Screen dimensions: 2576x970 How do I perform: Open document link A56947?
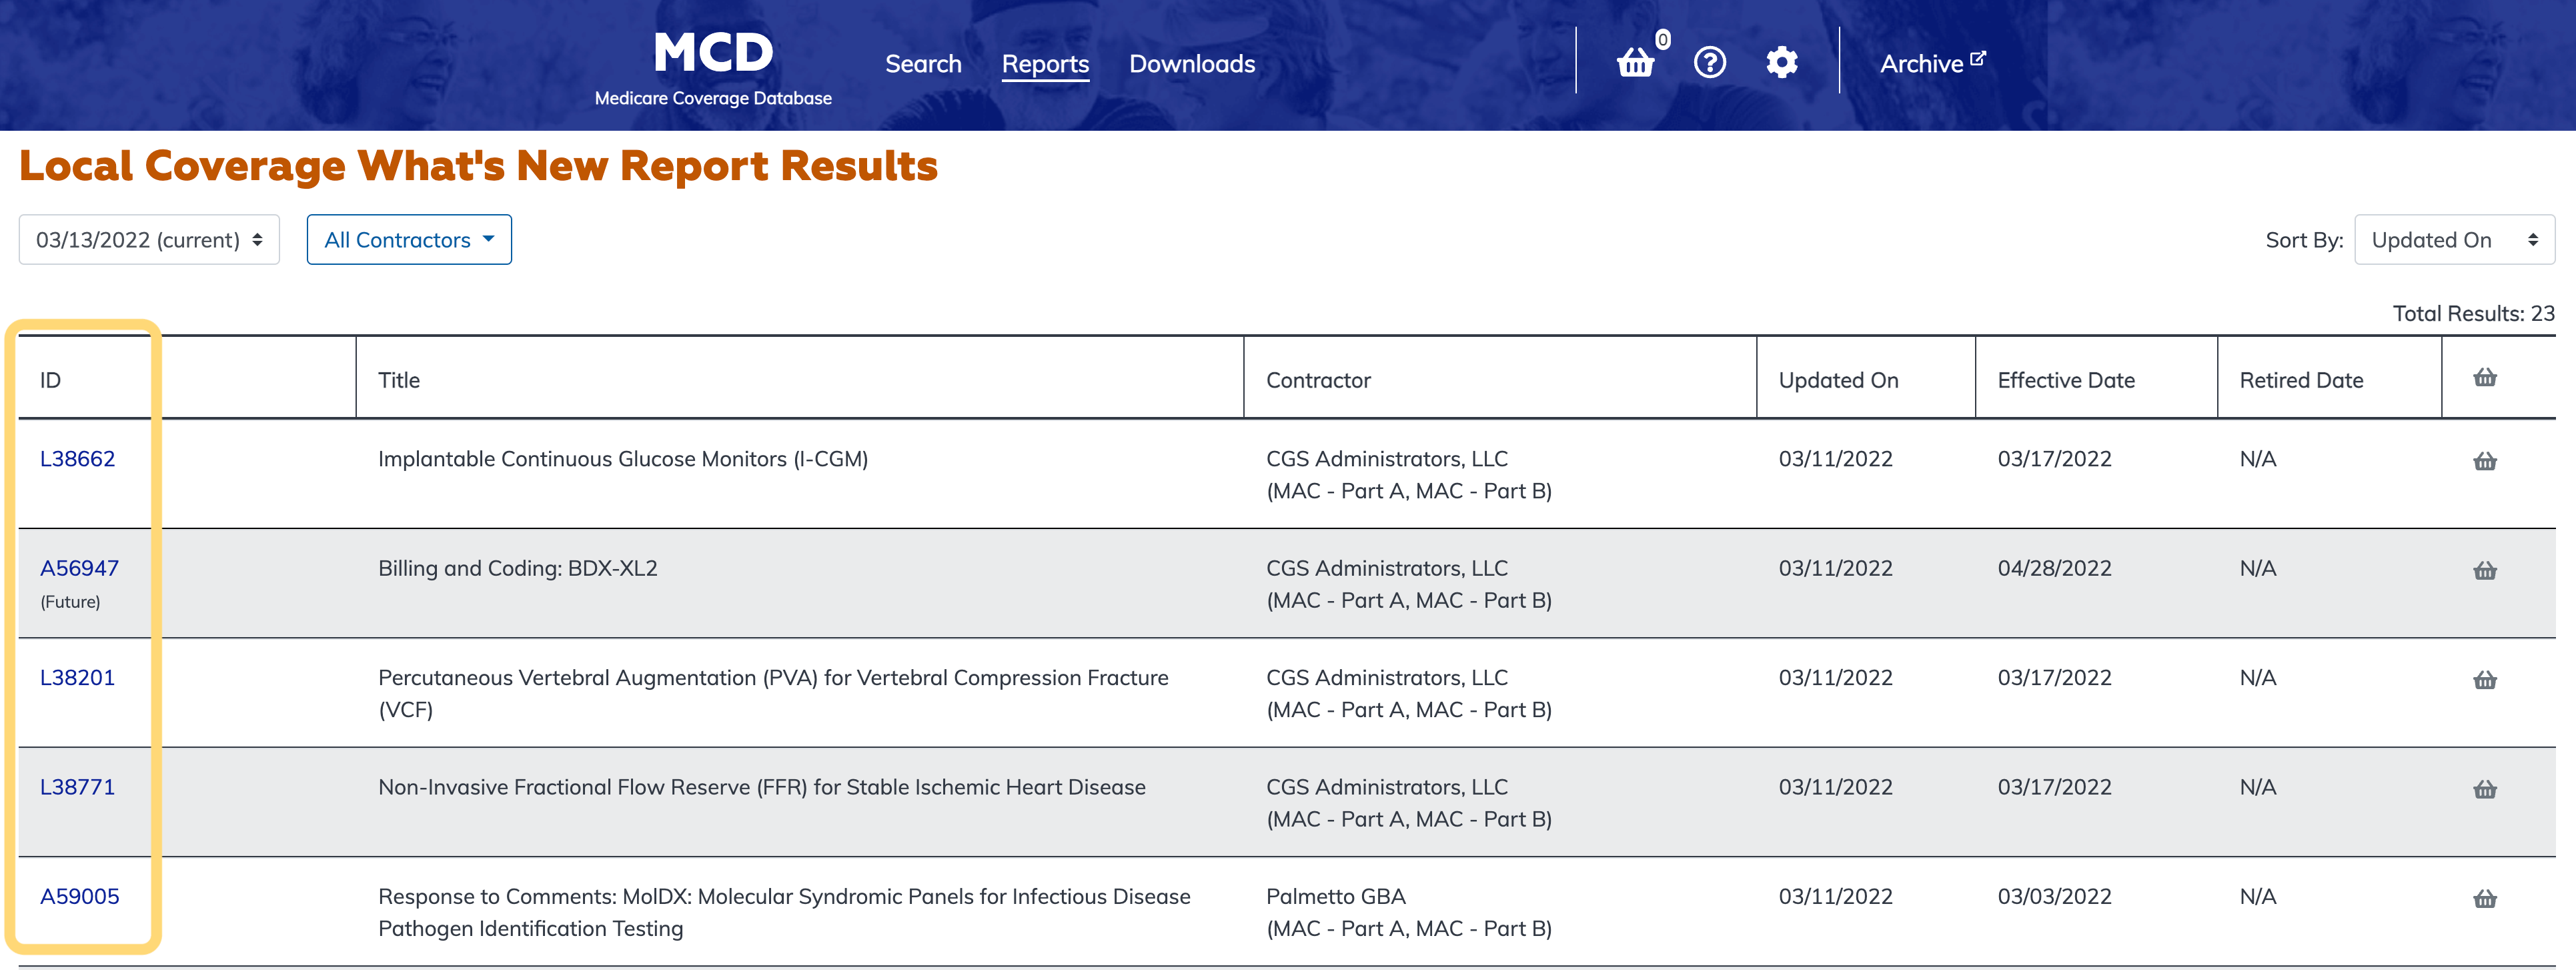79,568
